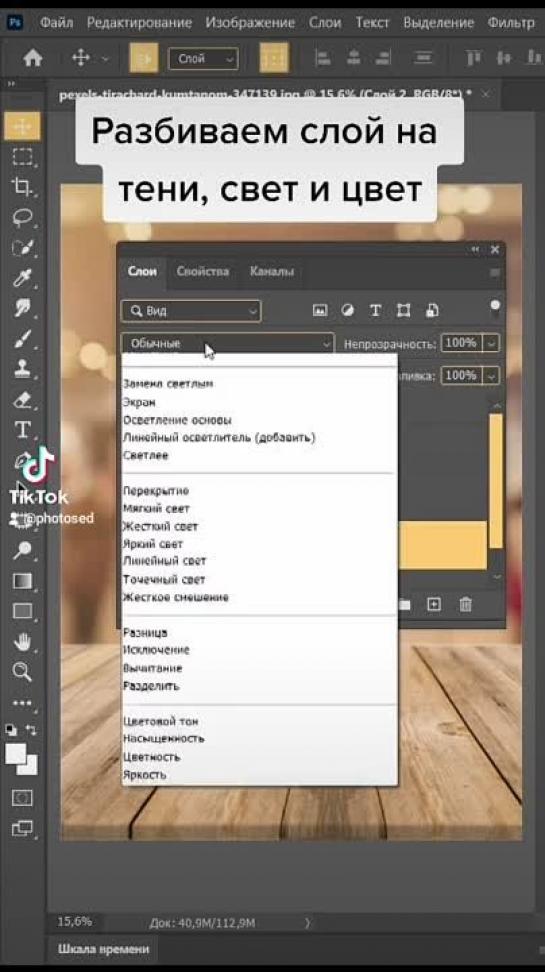Open the Обычные blend mode dropdown
The height and width of the screenshot is (972, 545).
pyautogui.click(x=228, y=343)
